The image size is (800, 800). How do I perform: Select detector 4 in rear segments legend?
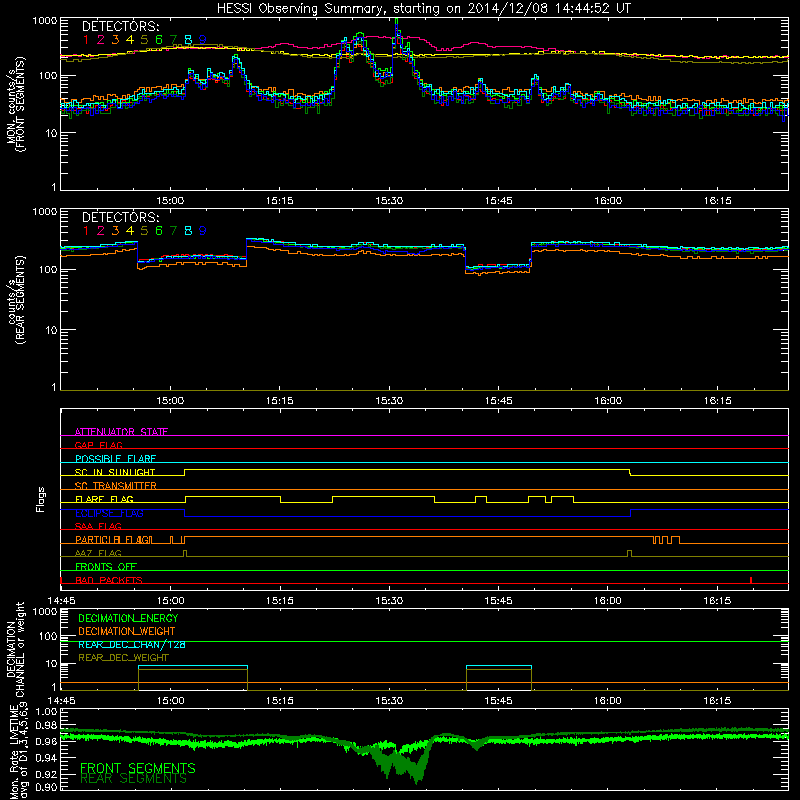[130, 231]
